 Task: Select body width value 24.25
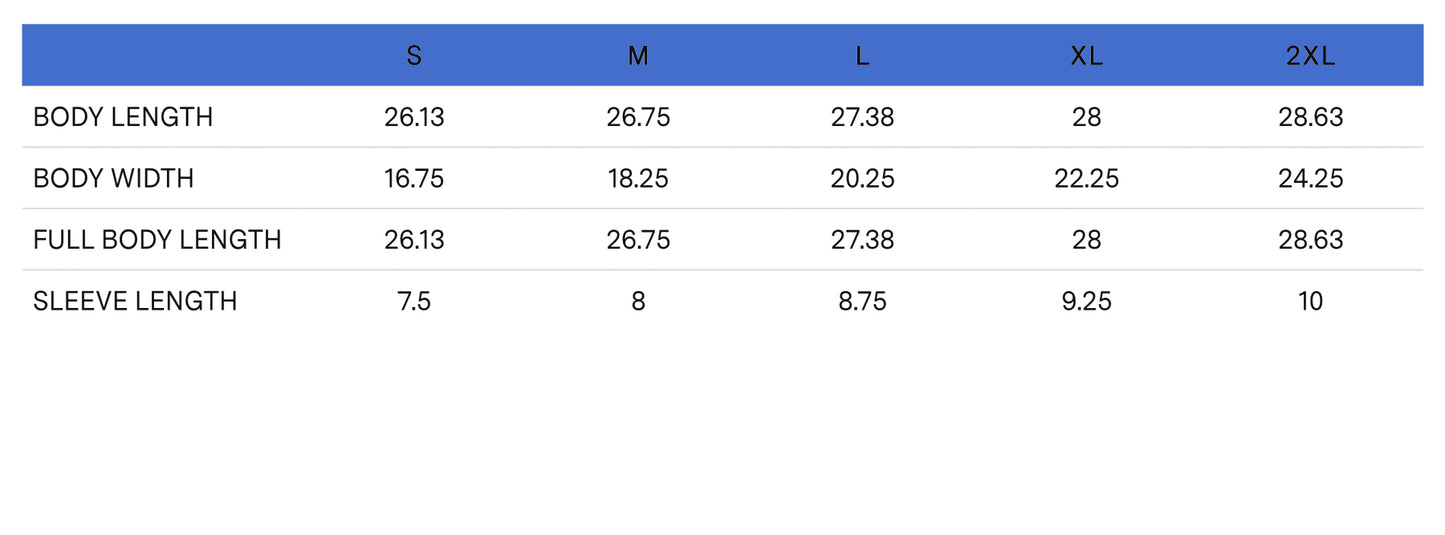point(1310,179)
